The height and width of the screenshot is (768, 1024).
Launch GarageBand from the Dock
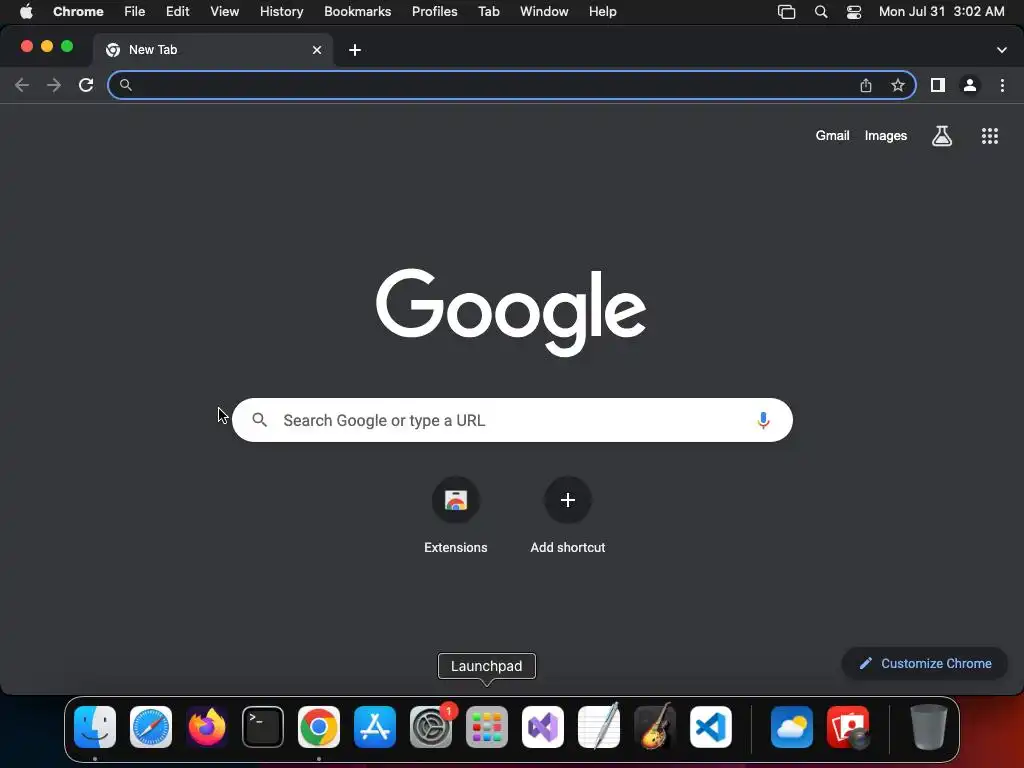(654, 727)
